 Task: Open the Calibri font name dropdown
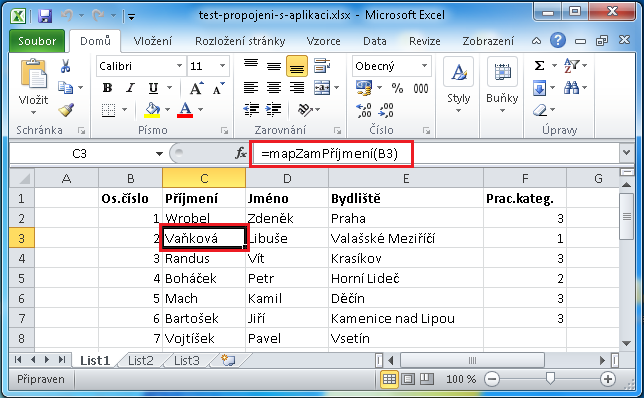pyautogui.click(x=179, y=66)
